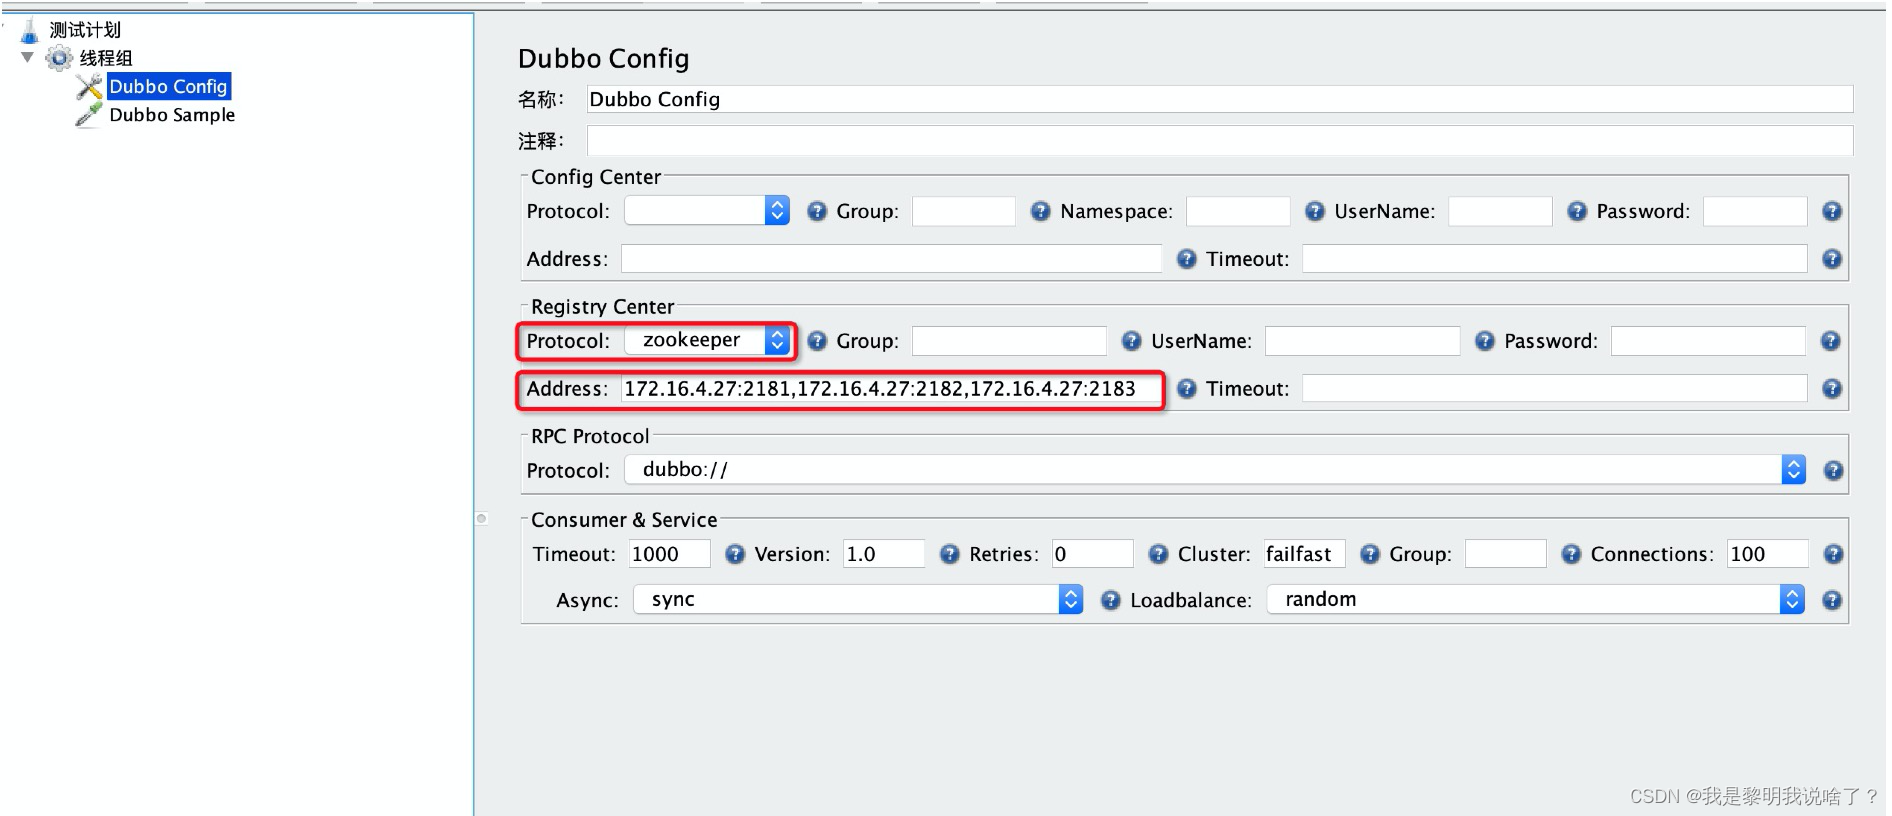
Task: Click Cluster field showing failfast
Action: [1304, 554]
